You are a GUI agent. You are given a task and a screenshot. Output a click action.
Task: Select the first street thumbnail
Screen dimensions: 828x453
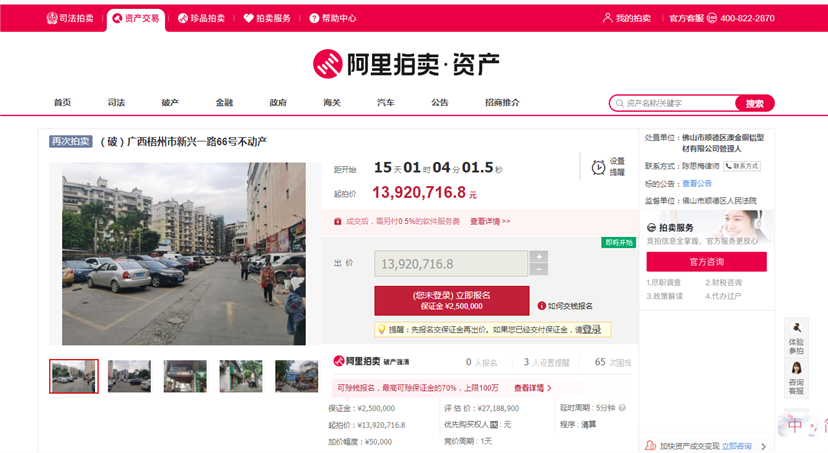(74, 376)
